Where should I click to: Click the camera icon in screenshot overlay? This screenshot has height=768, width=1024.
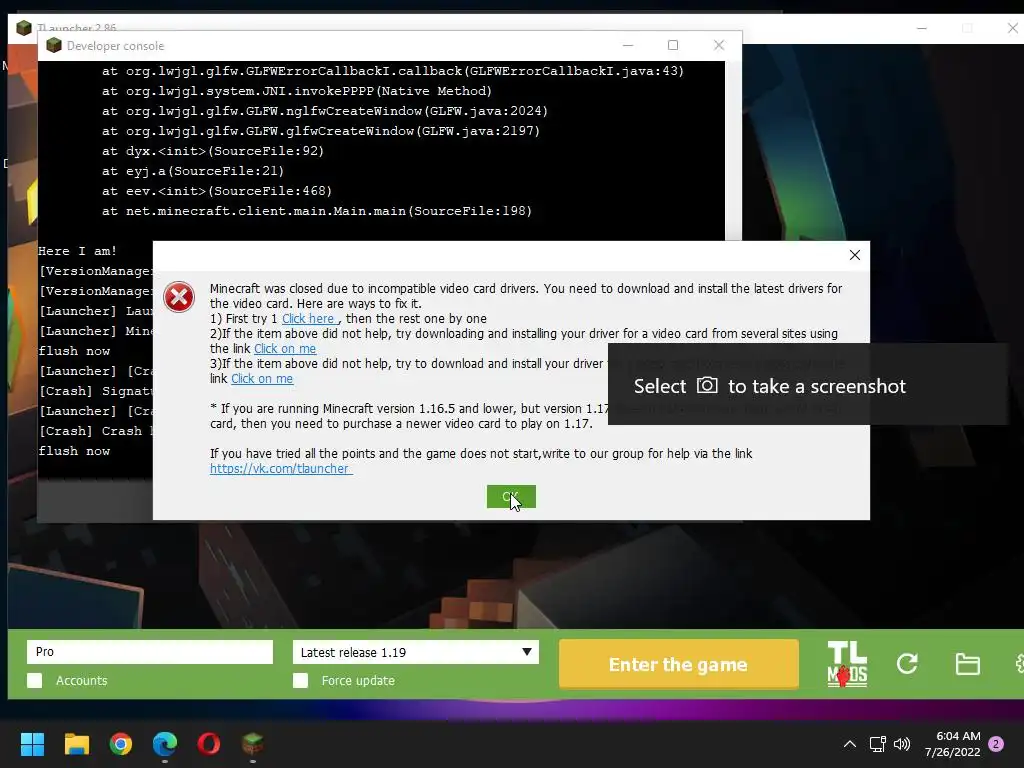pos(707,385)
